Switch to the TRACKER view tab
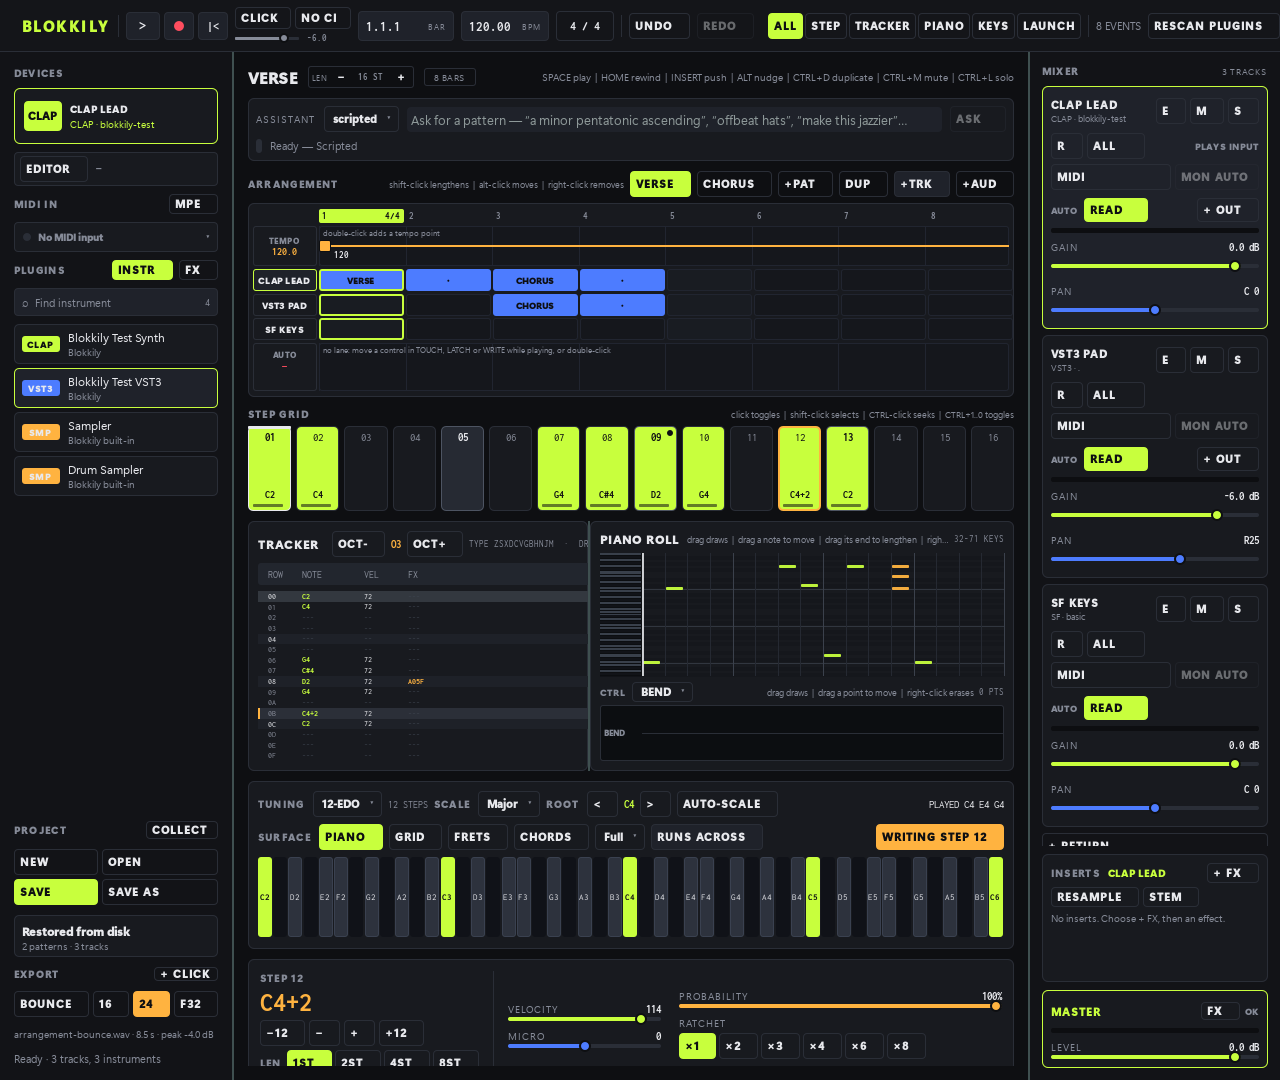 pos(882,26)
